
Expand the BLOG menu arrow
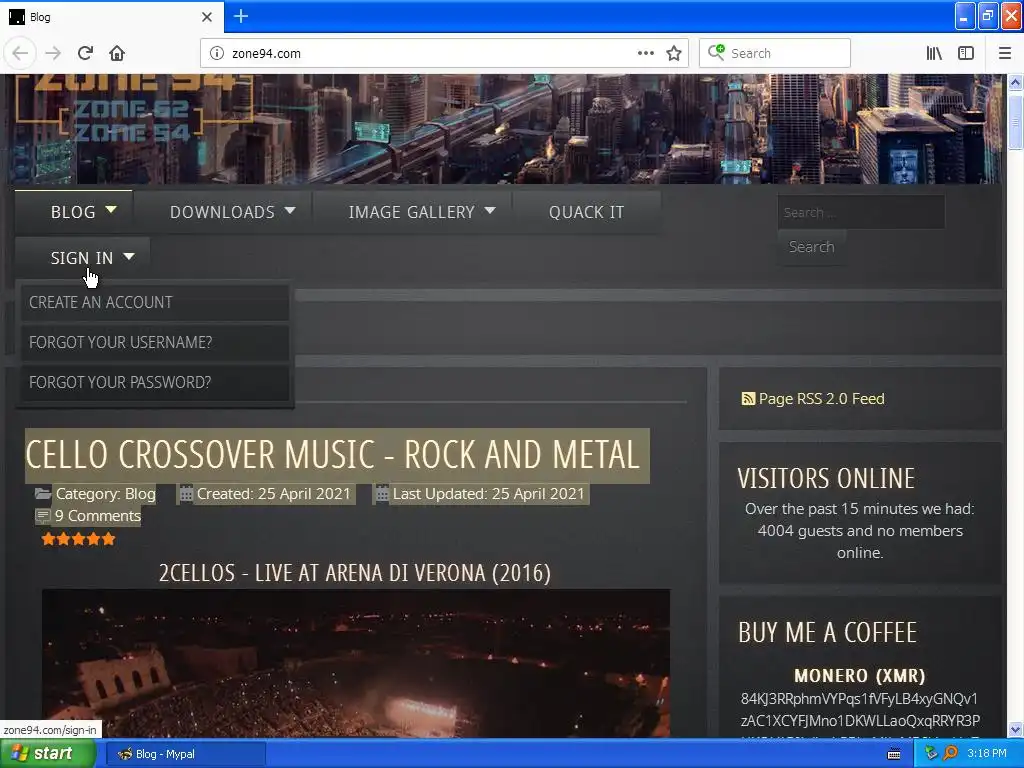[x=111, y=210]
